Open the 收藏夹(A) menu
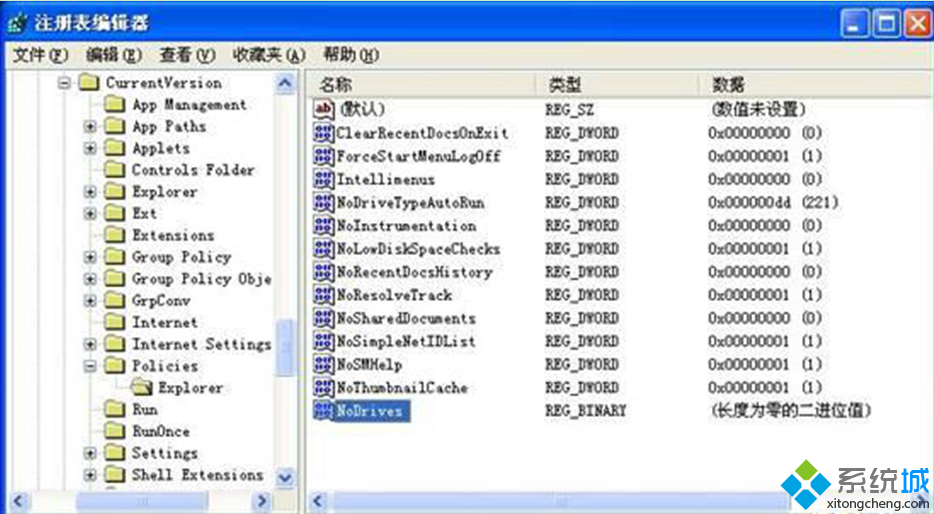934x514 pixels. [x=268, y=54]
